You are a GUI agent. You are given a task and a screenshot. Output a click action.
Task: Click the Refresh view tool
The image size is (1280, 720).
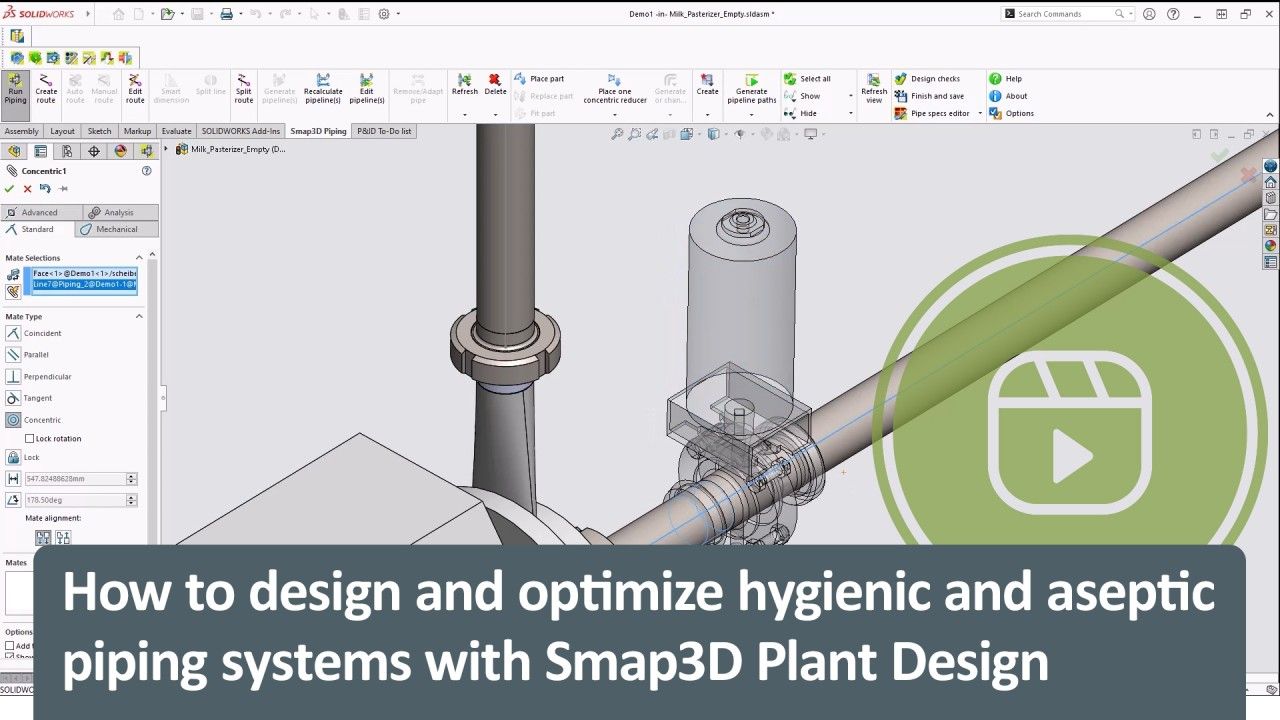(874, 94)
